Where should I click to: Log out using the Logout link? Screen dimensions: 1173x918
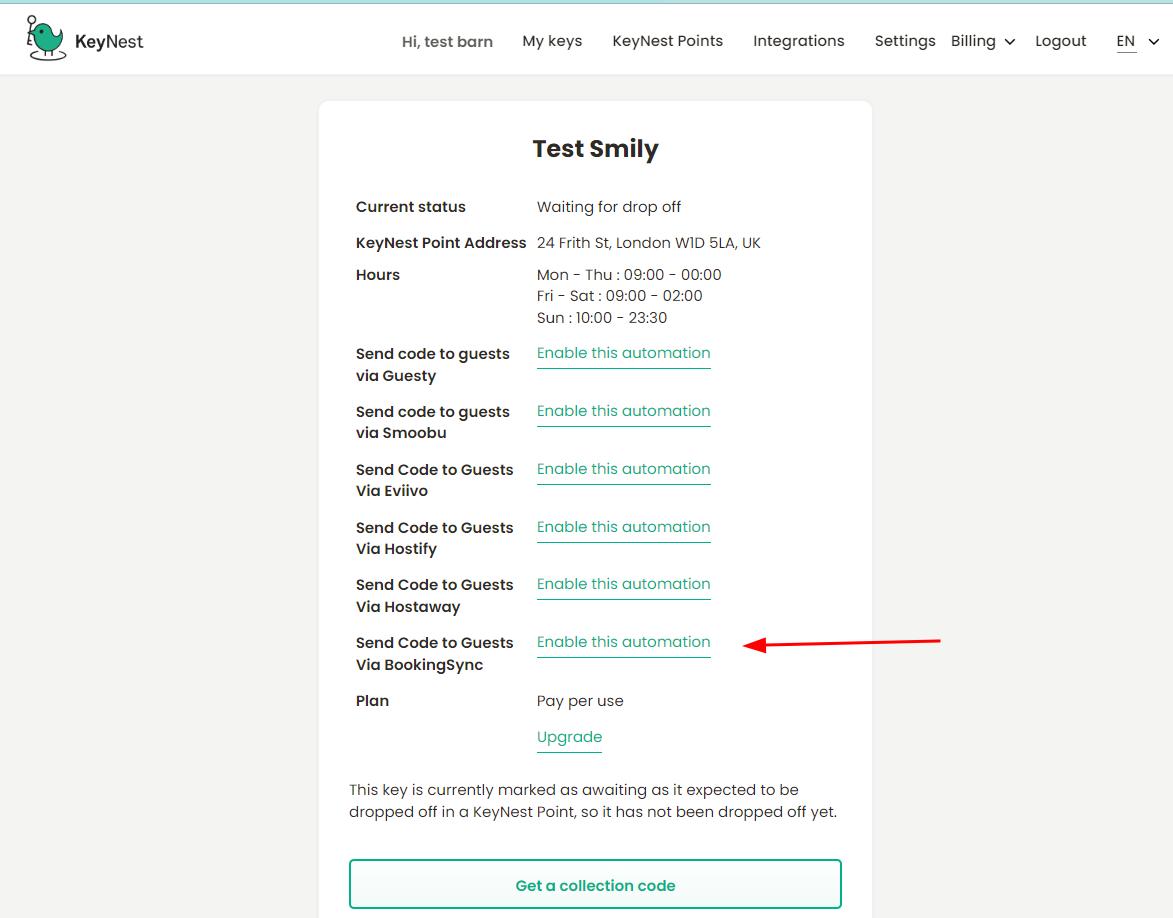pos(1060,41)
